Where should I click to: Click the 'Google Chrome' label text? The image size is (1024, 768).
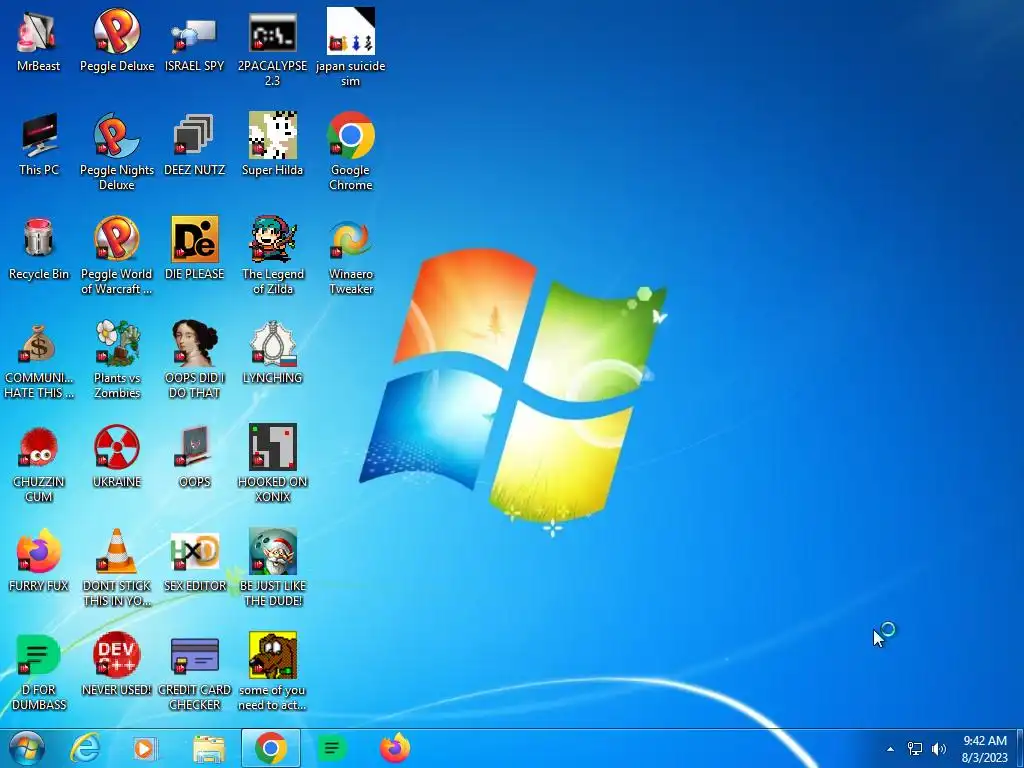pyautogui.click(x=351, y=177)
